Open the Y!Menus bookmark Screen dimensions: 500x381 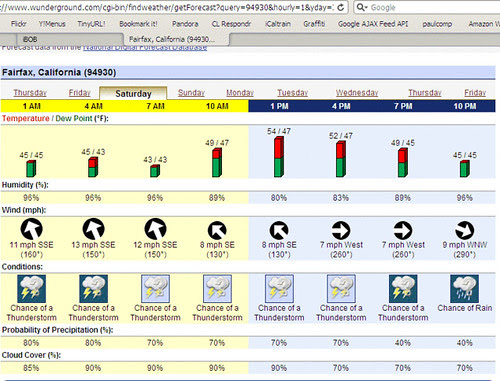coord(52,24)
